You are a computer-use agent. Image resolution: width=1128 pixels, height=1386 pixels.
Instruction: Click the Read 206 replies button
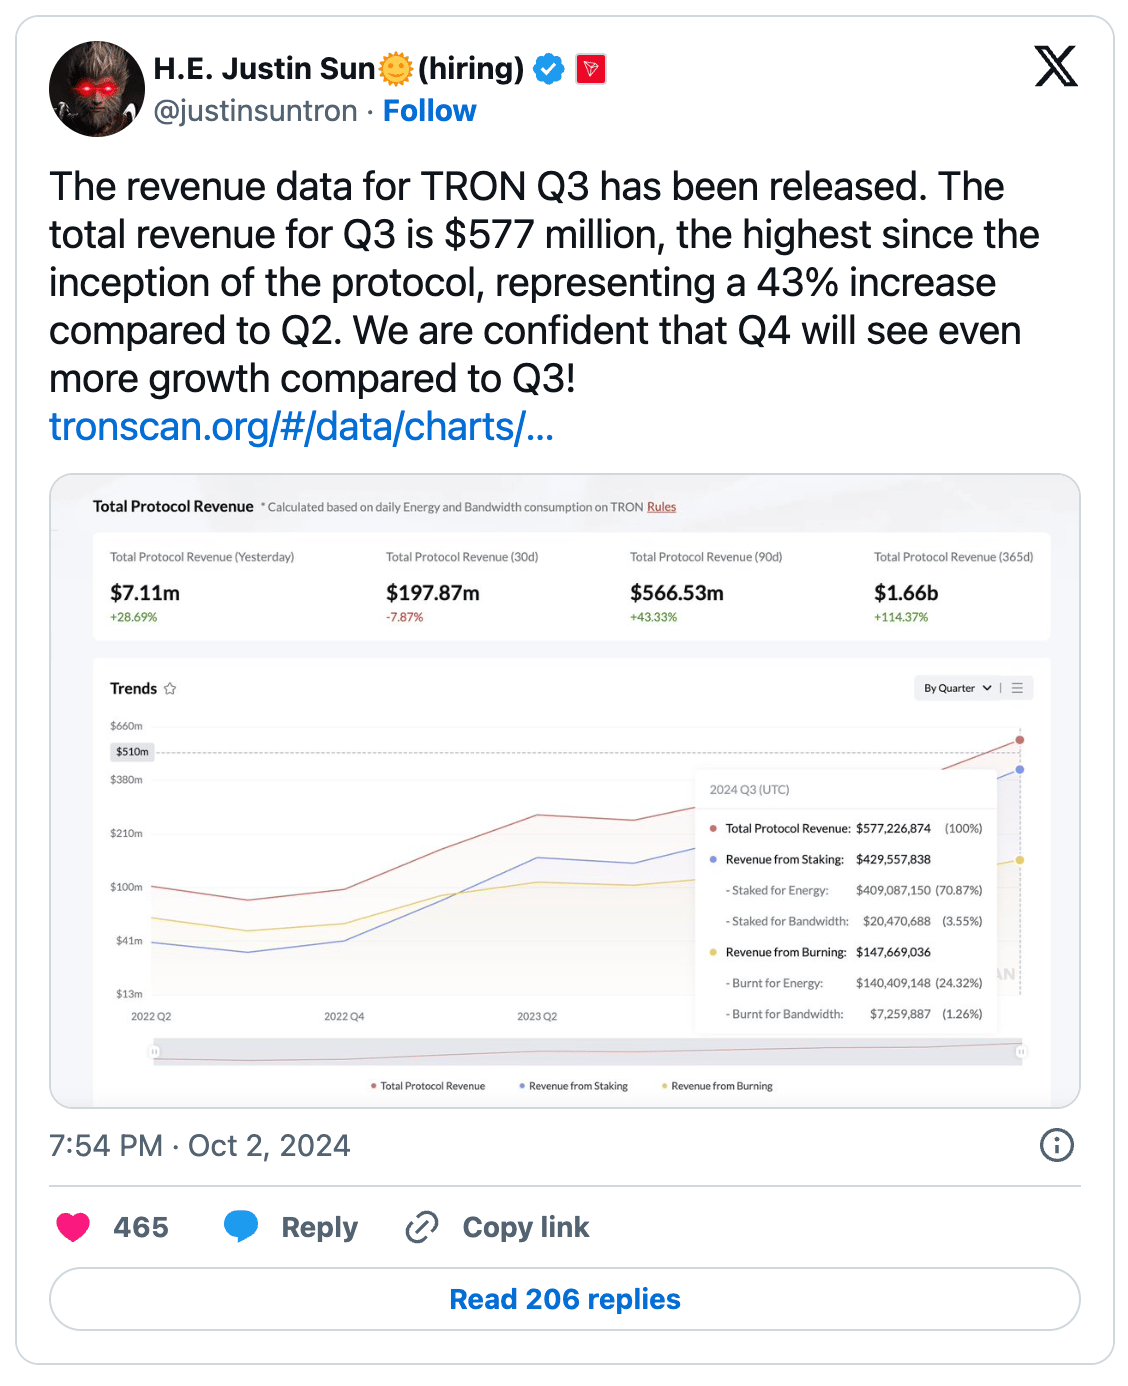click(565, 1299)
